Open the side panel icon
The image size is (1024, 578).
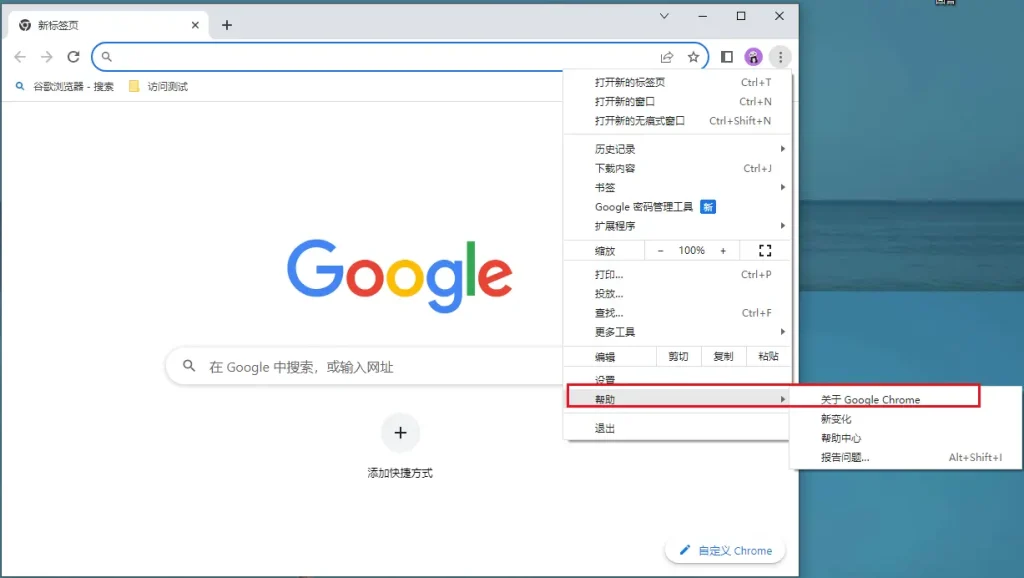click(x=727, y=57)
